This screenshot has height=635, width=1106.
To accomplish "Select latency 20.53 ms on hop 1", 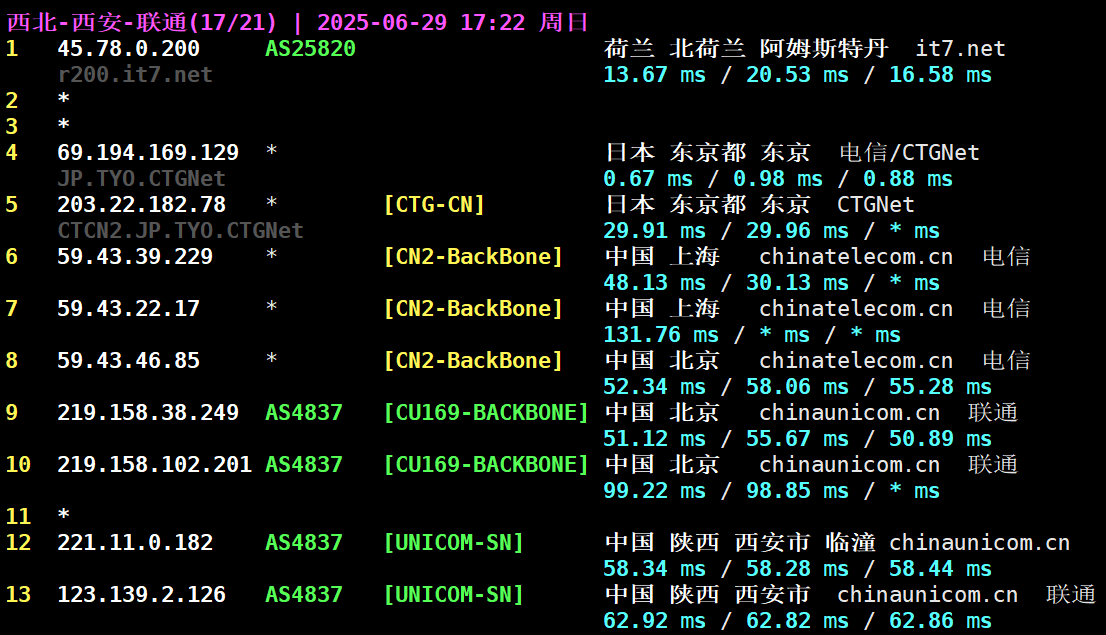I will [x=797, y=75].
